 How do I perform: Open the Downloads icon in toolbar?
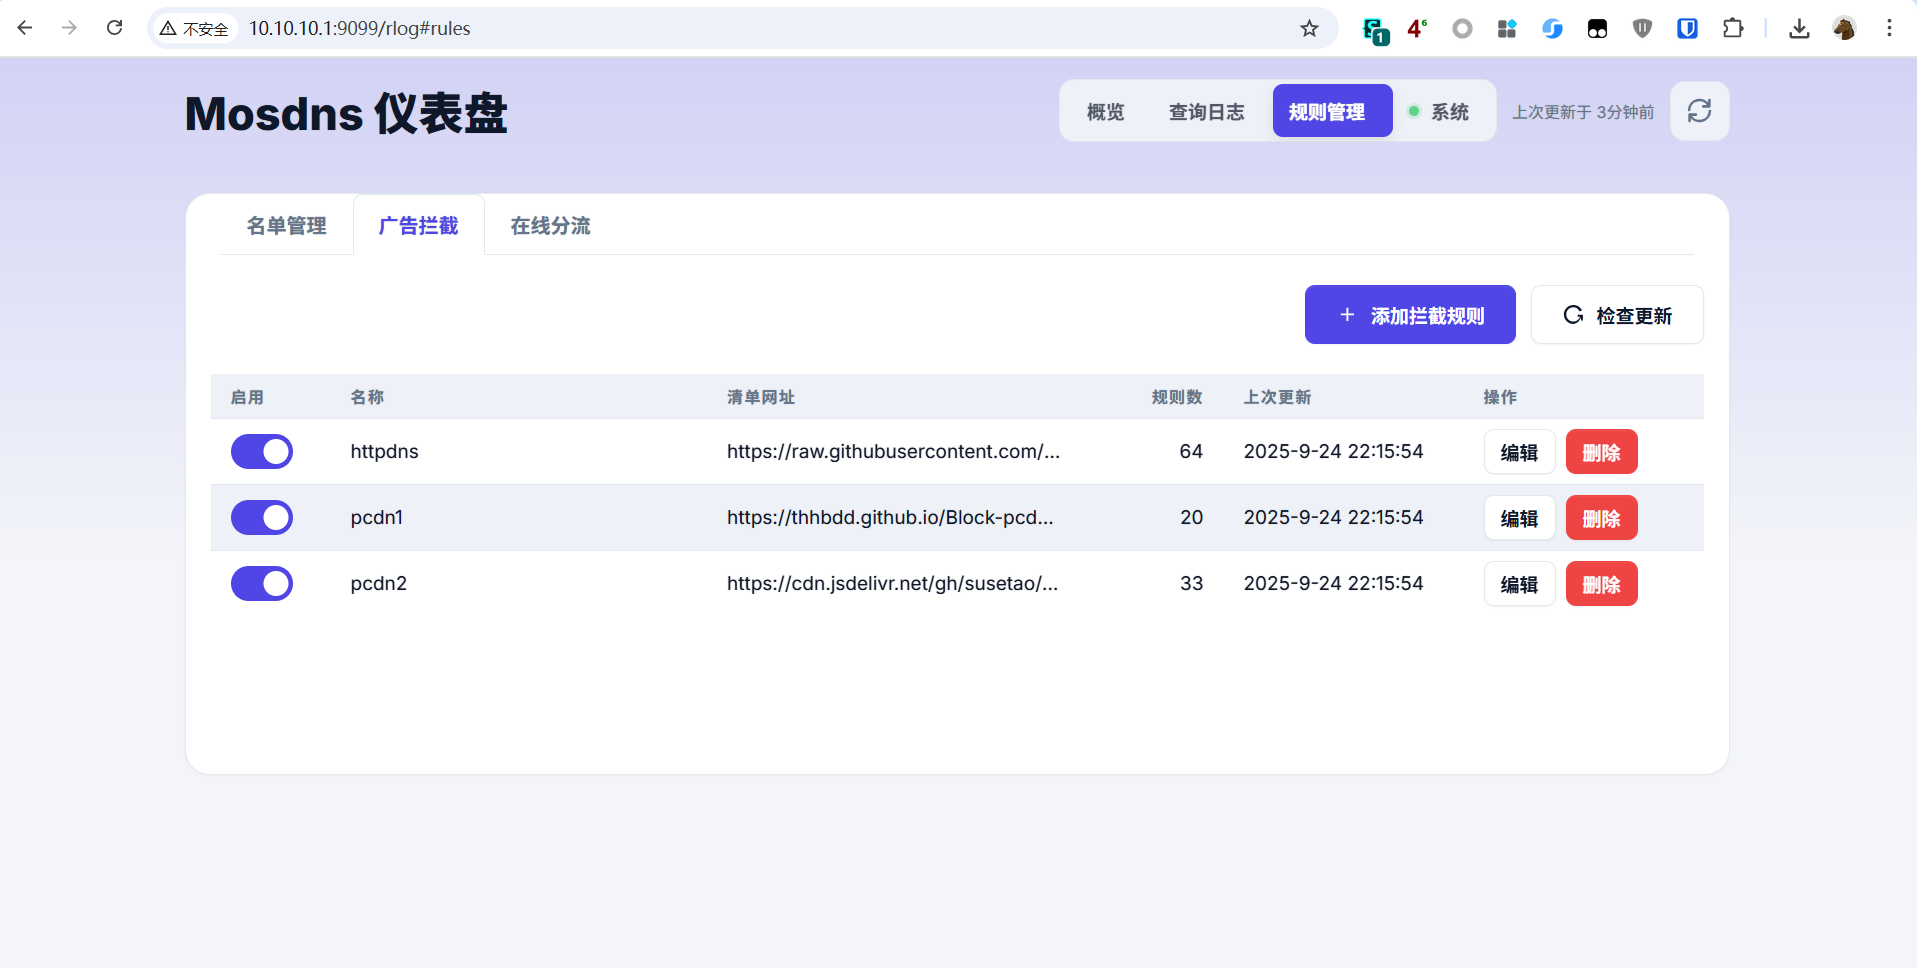pos(1798,28)
